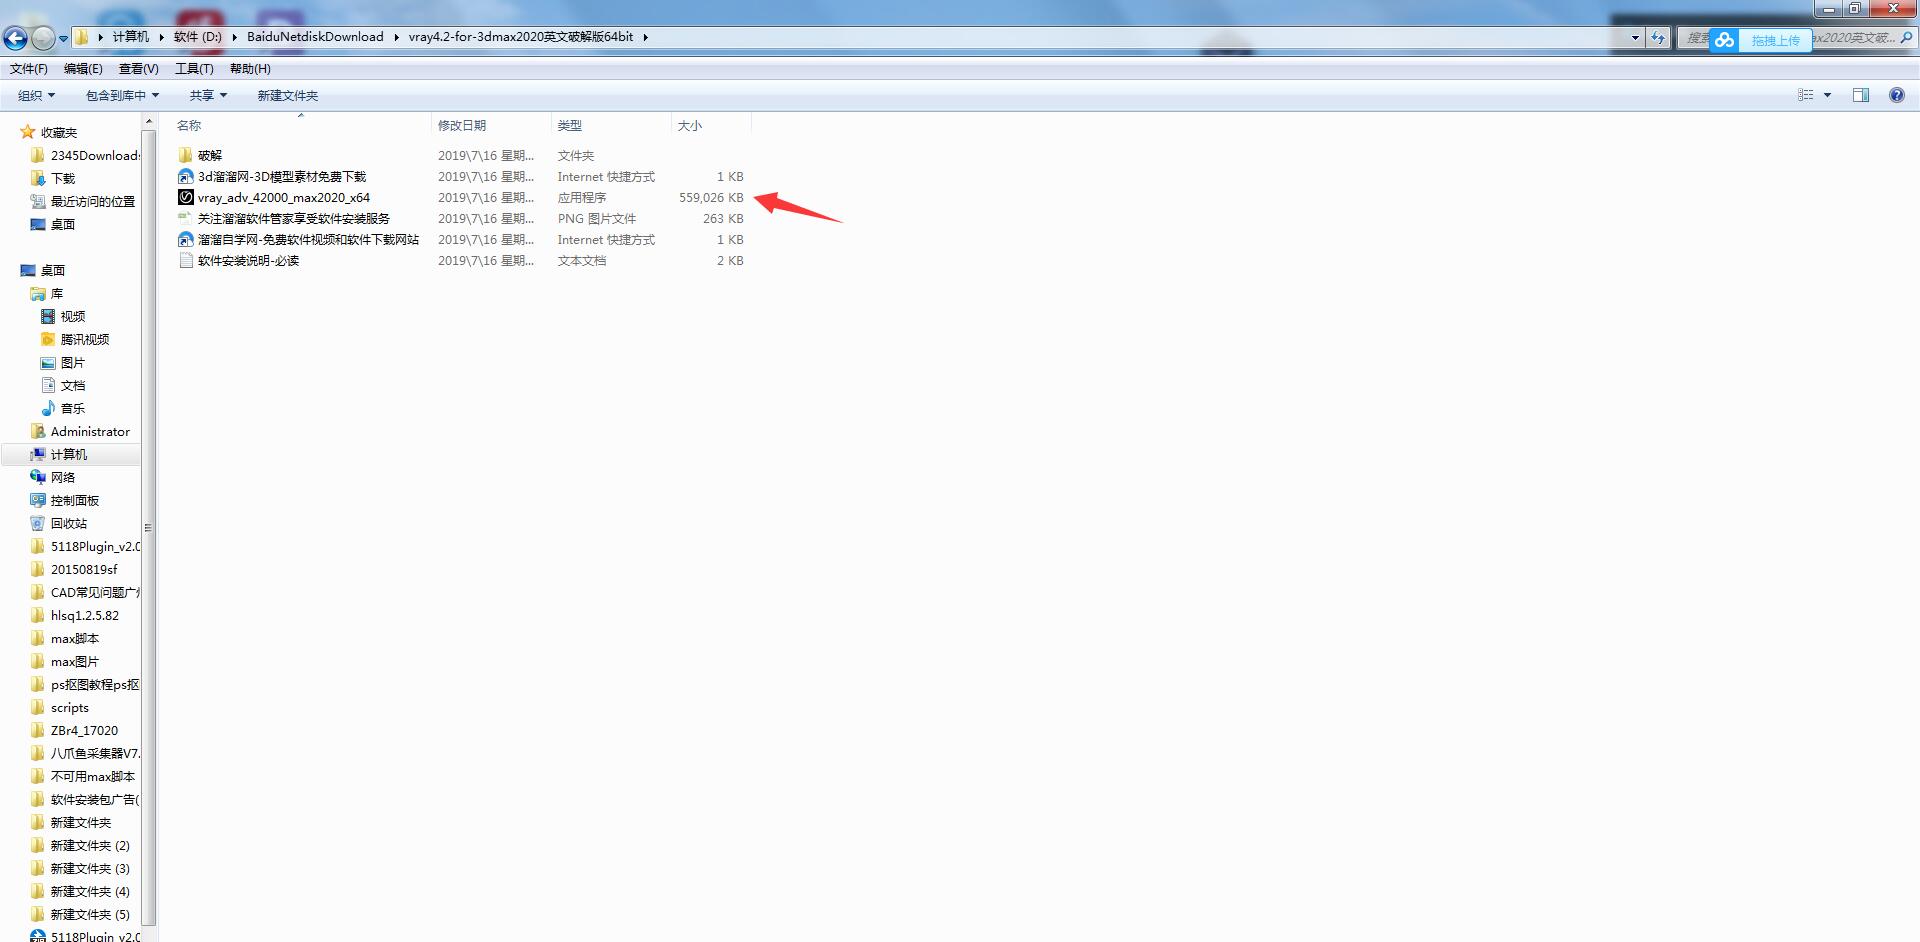This screenshot has height=942, width=1920.
Task: Click the Back navigation arrow button
Action: tap(16, 38)
